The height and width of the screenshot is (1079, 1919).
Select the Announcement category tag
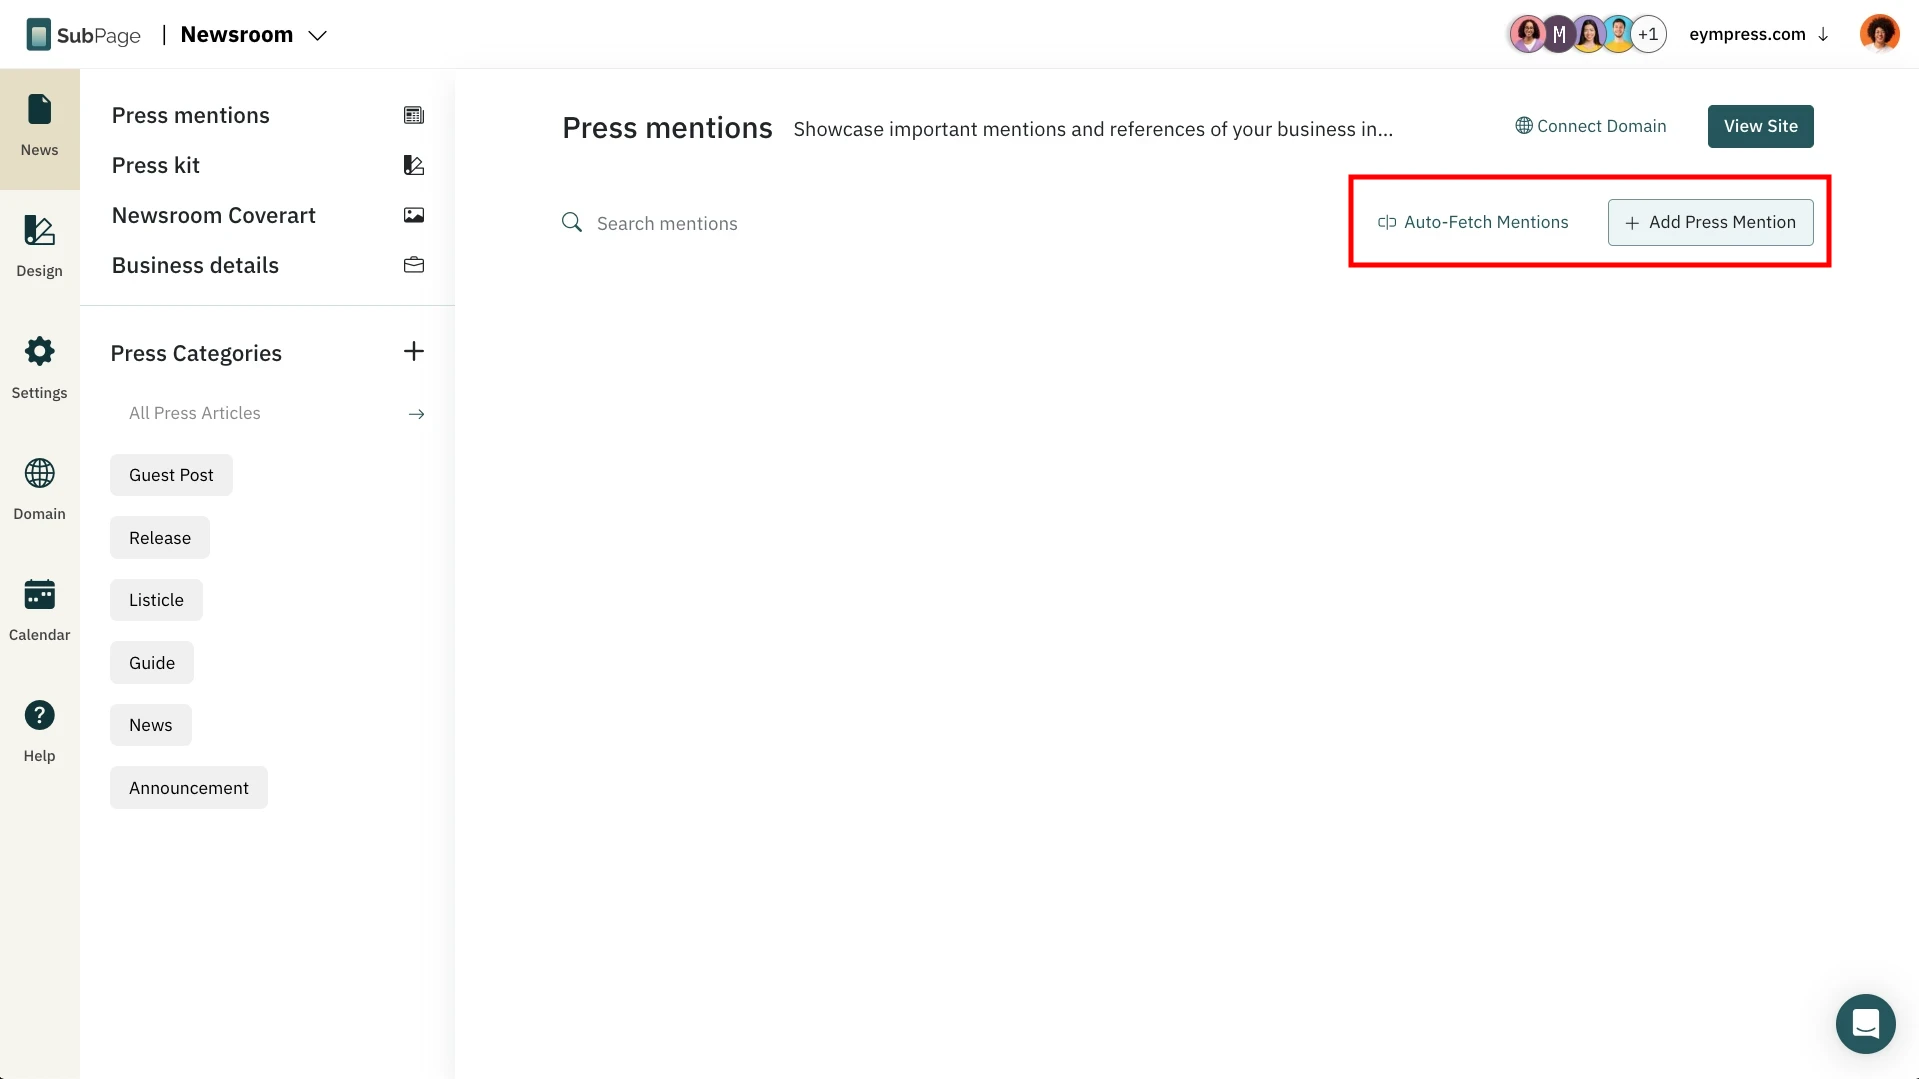pyautogui.click(x=189, y=788)
